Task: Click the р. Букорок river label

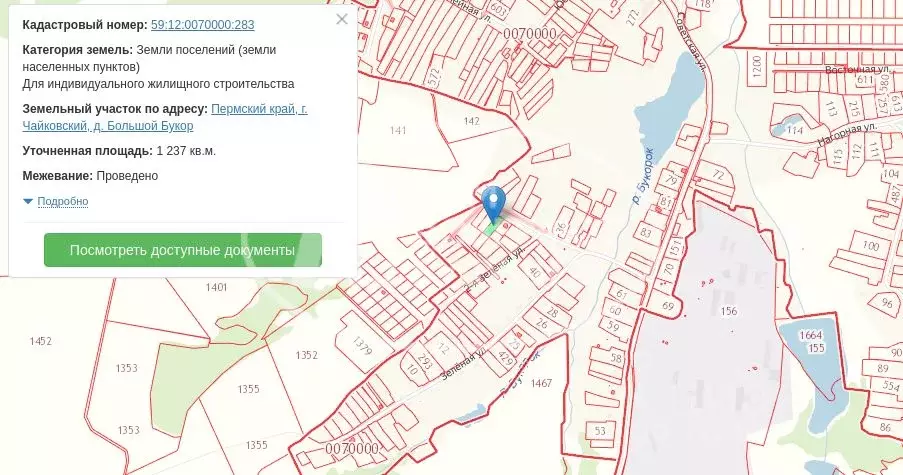Action: [x=644, y=176]
